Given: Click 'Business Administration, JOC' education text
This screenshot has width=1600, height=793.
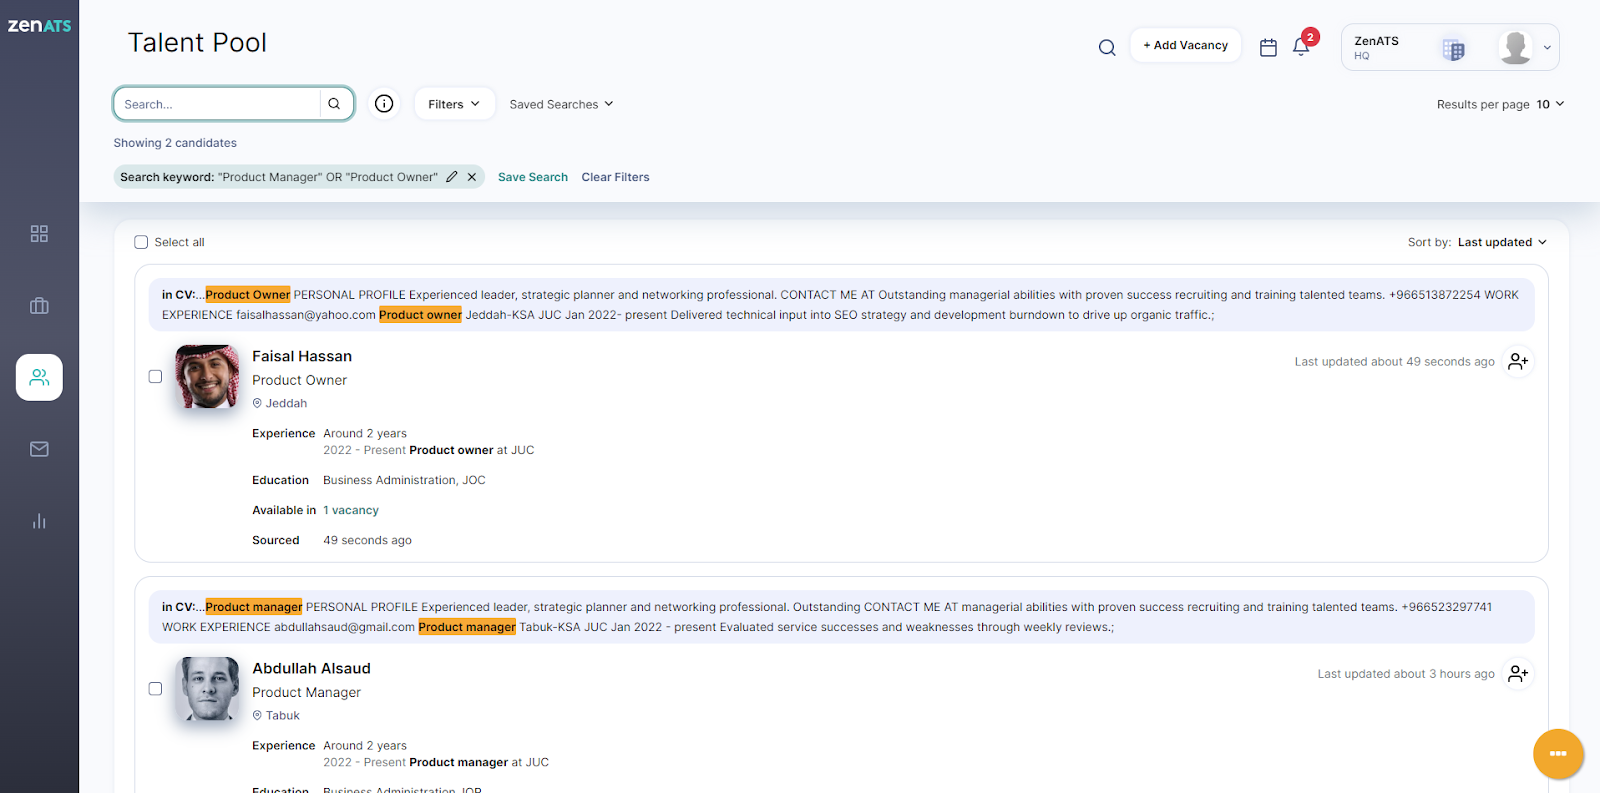Looking at the screenshot, I should 404,480.
